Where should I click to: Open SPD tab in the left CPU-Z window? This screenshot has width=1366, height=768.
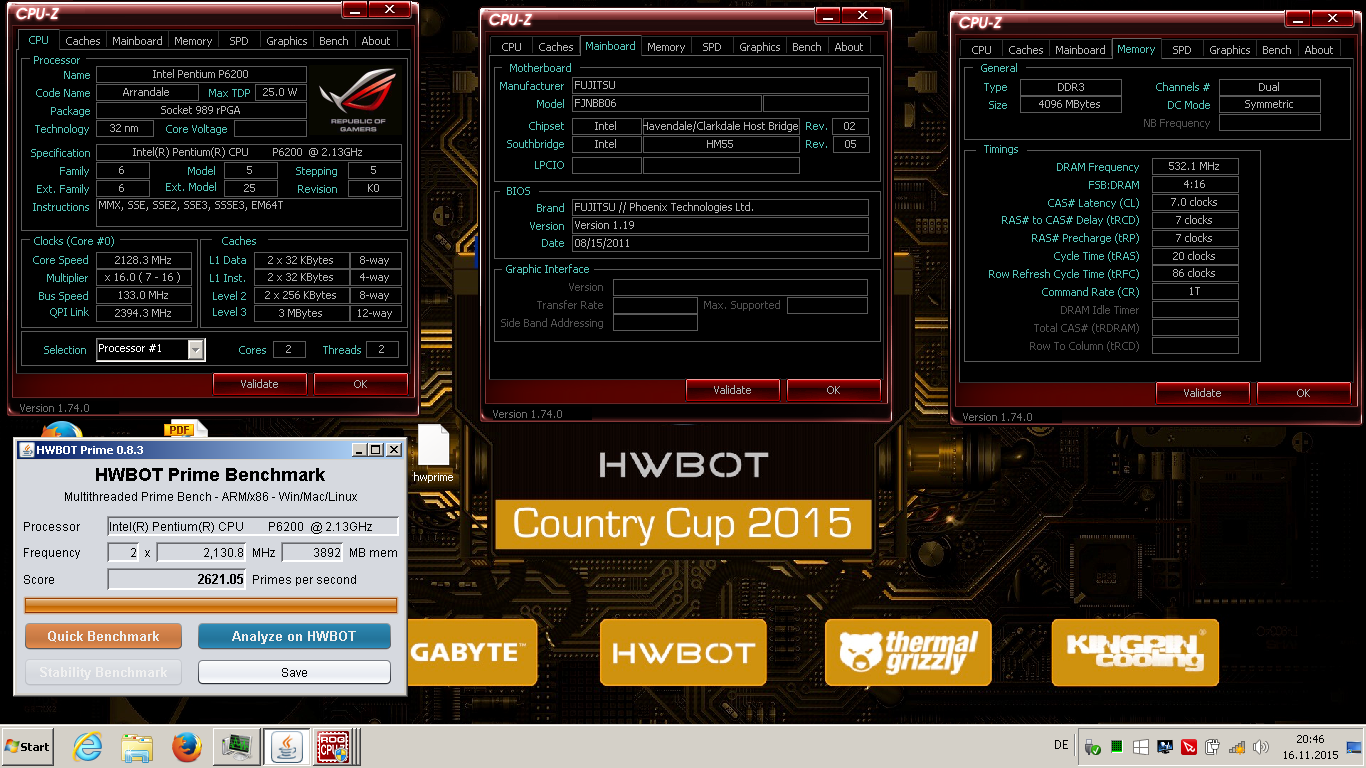239,41
